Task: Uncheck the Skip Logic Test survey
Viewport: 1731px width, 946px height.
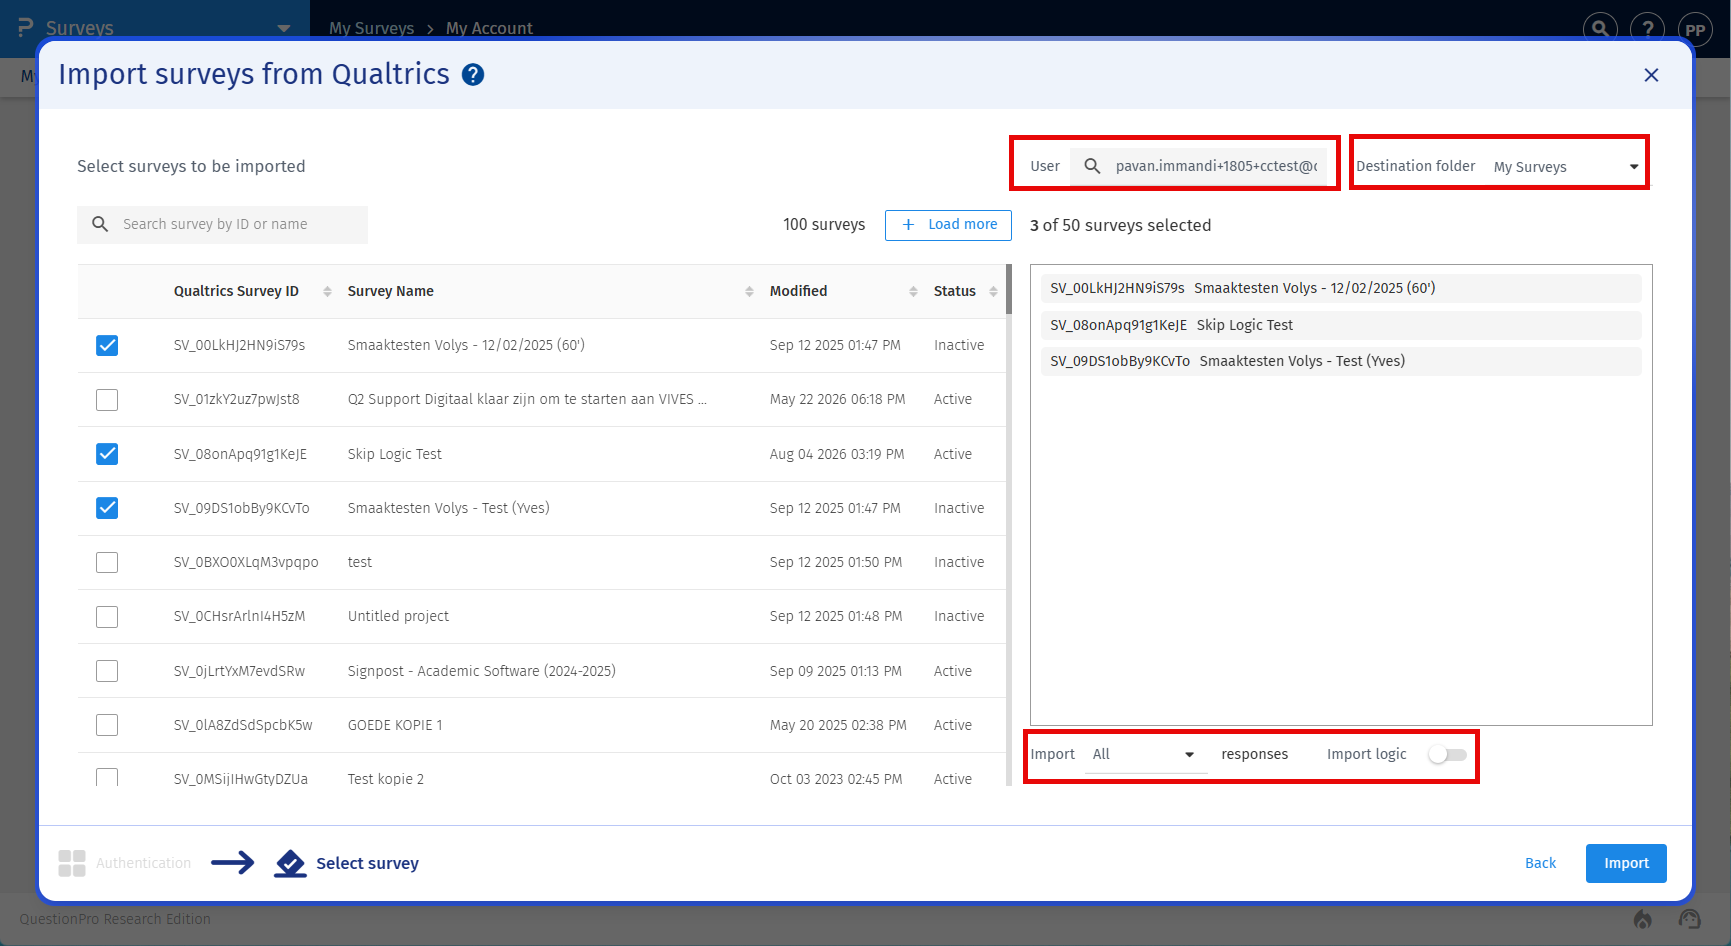Action: pos(107,454)
